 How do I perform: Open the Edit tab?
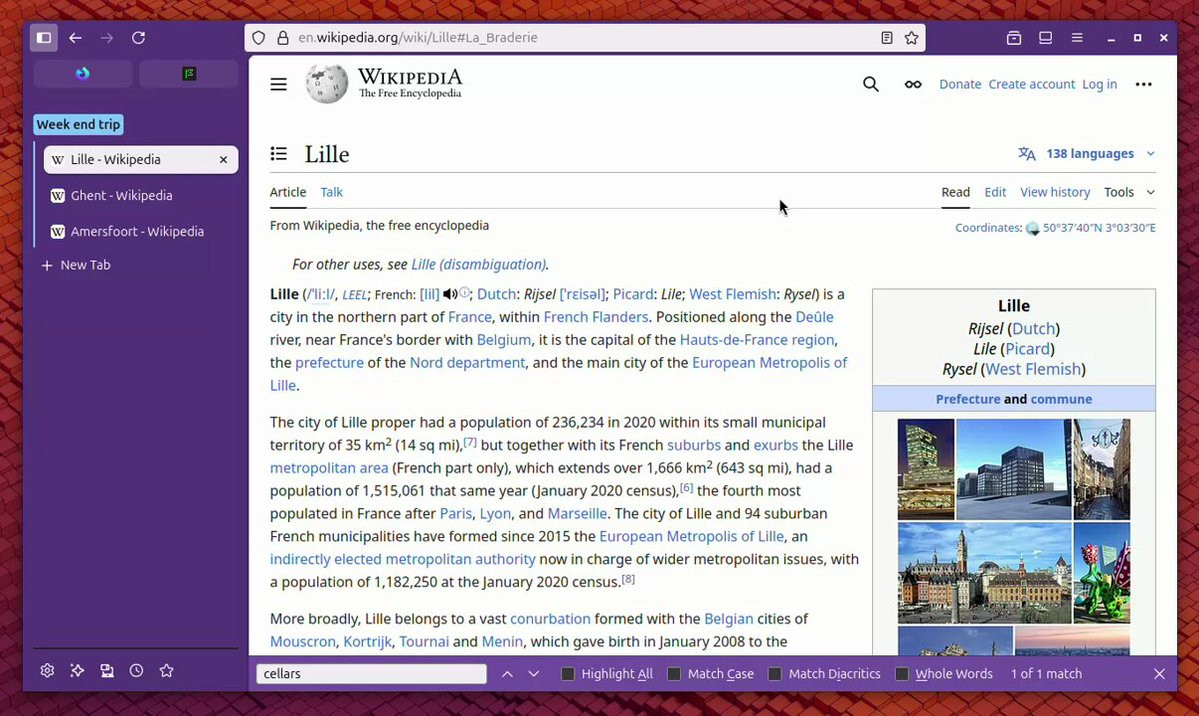click(995, 192)
